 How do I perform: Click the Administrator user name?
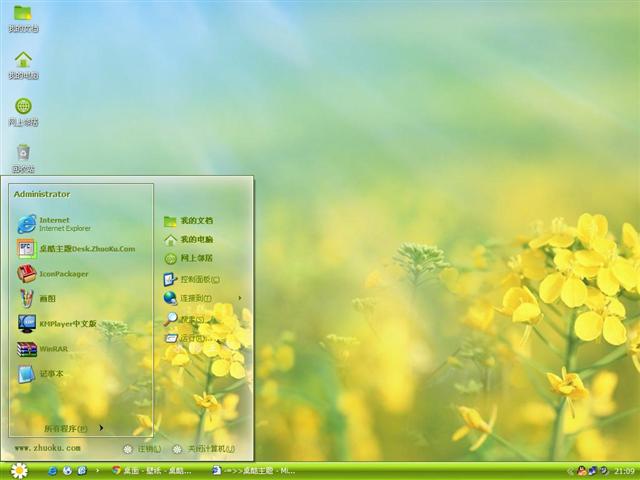(42, 194)
